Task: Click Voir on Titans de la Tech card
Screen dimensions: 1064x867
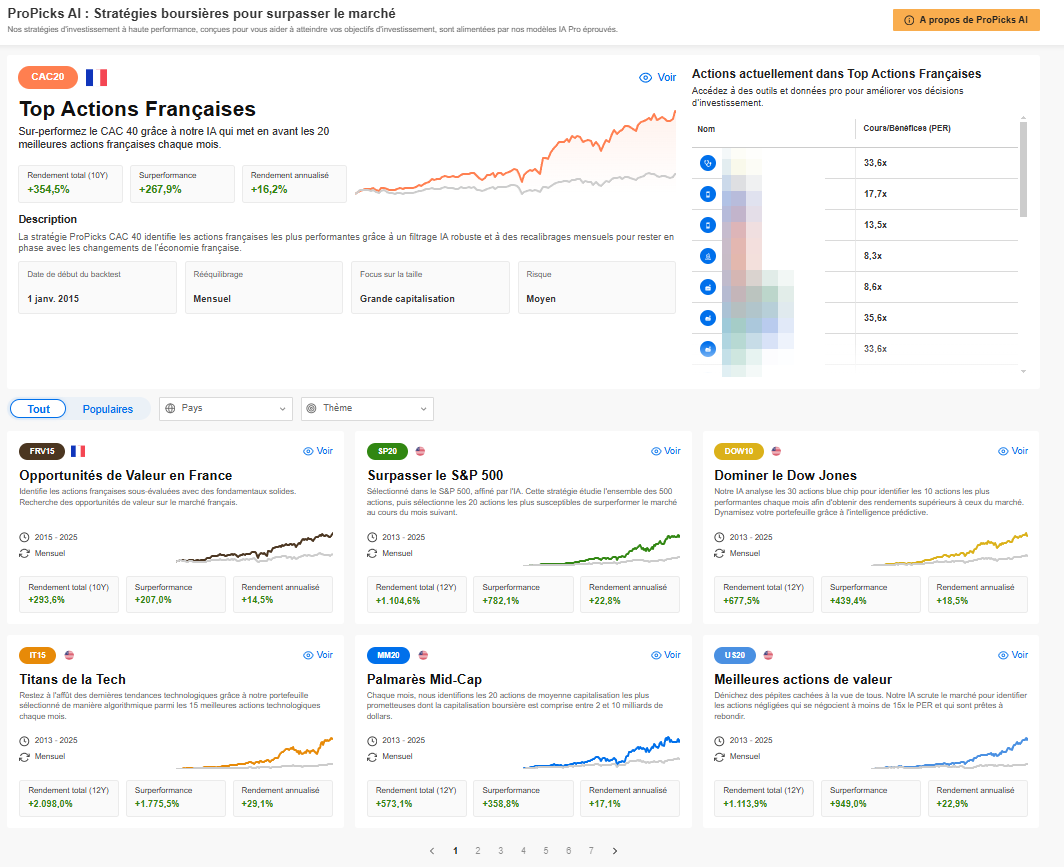Action: pyautogui.click(x=318, y=655)
